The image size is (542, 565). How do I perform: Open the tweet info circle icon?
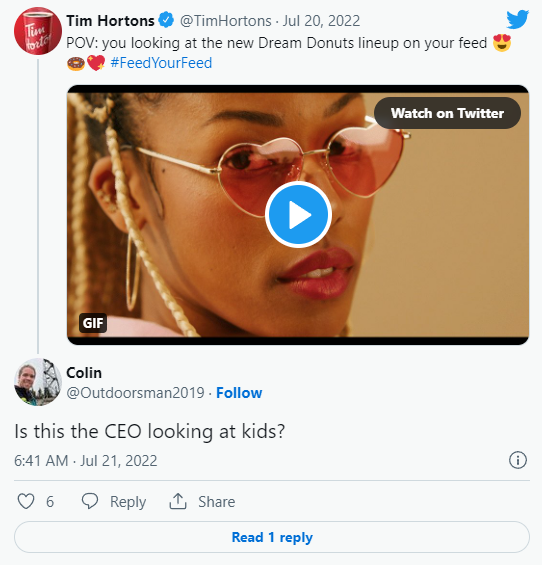pyautogui.click(x=518, y=460)
